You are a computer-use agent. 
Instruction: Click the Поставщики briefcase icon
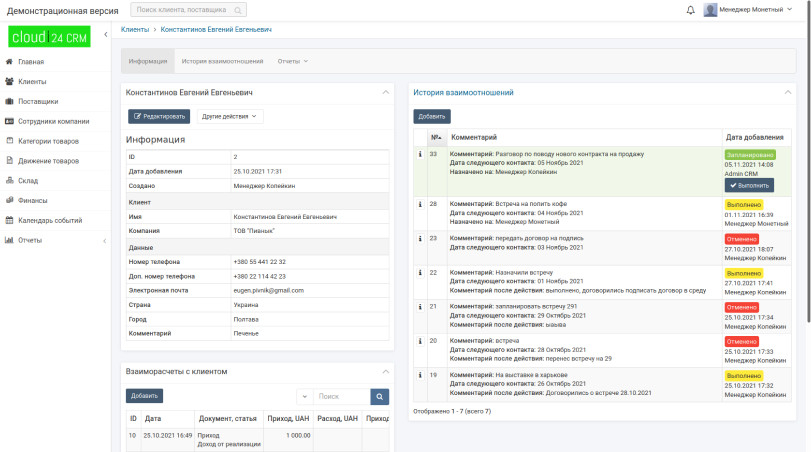[x=10, y=101]
